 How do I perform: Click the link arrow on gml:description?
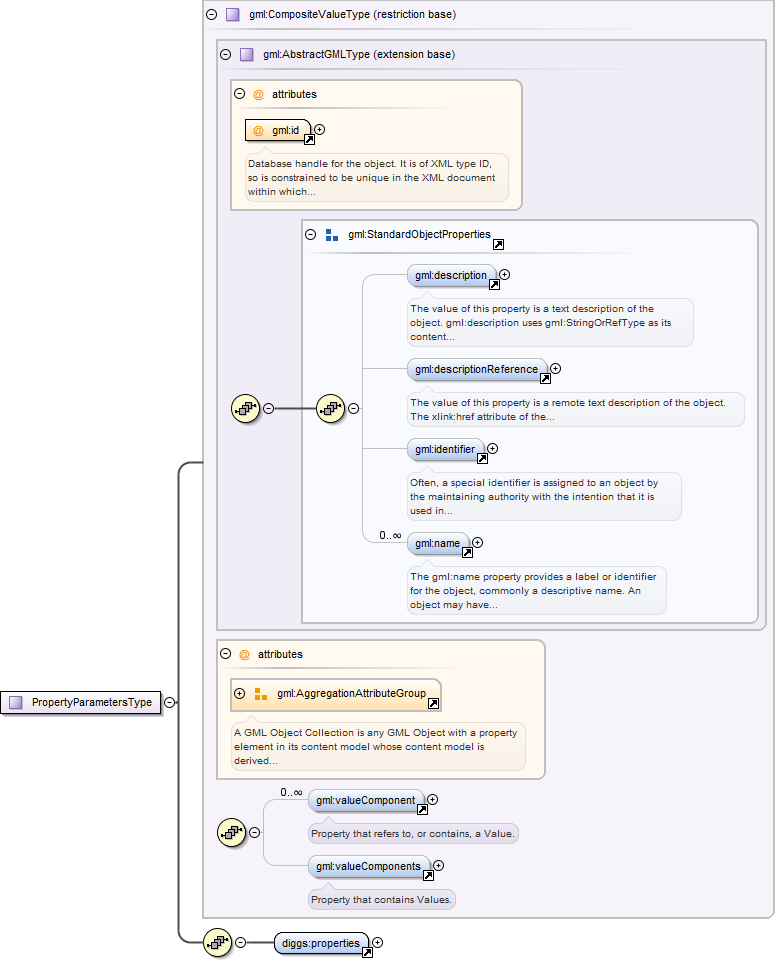point(494,285)
